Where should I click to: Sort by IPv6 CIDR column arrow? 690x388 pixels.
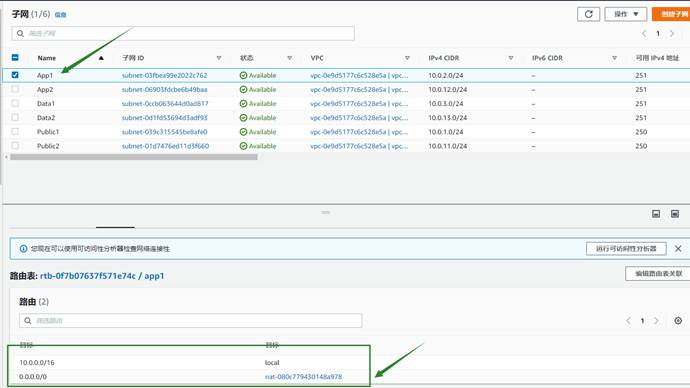[614, 58]
